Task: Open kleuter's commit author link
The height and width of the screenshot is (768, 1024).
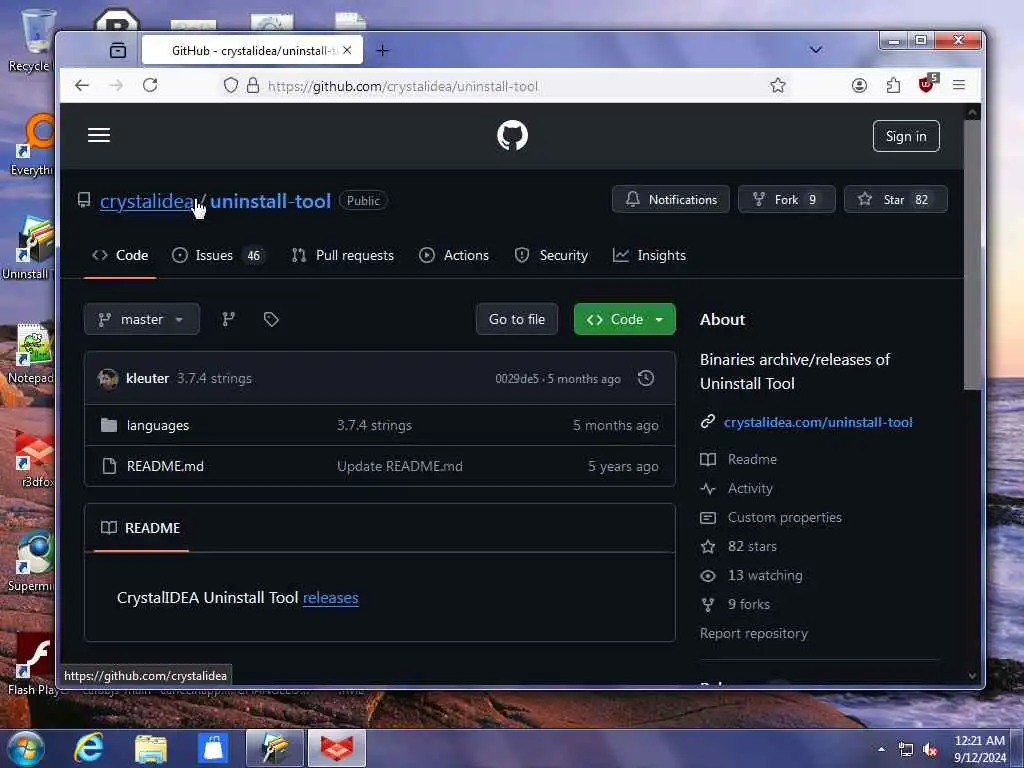Action: click(148, 379)
